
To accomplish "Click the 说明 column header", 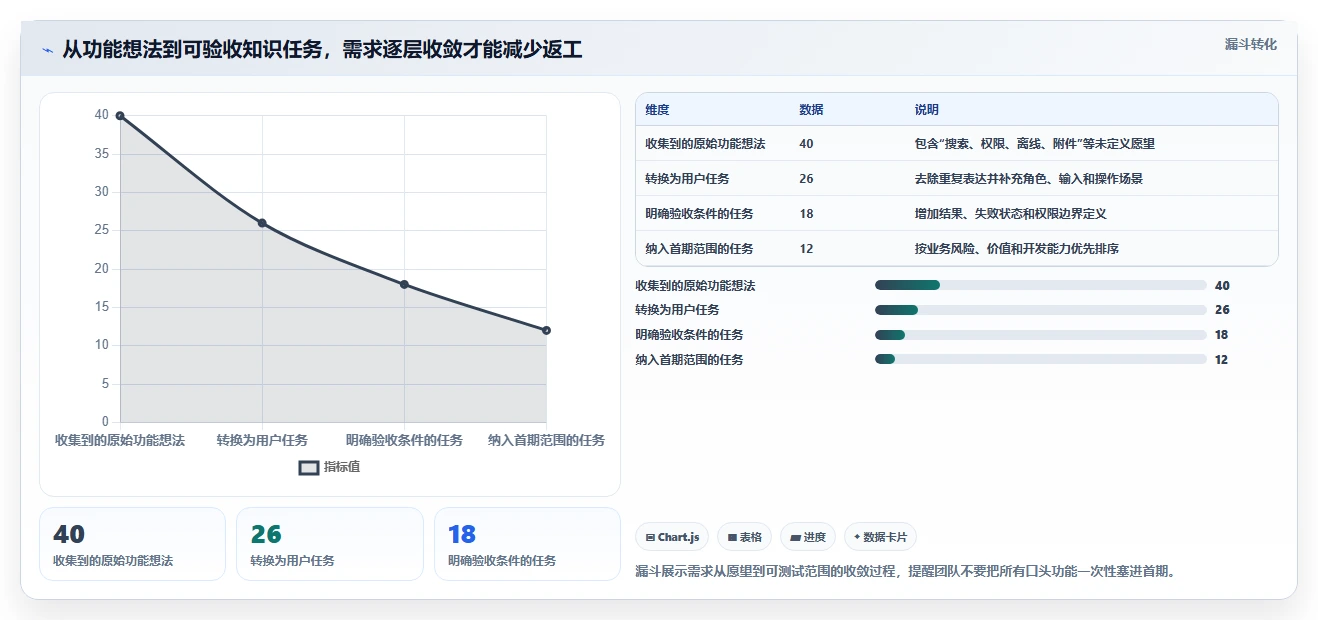I will point(926,110).
